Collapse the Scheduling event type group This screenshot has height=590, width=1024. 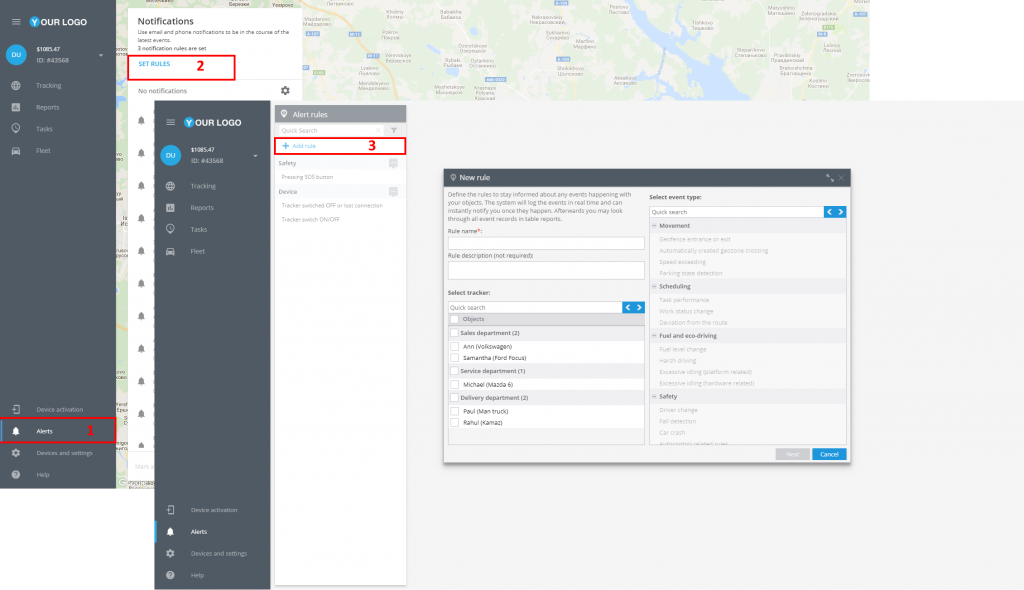click(654, 287)
